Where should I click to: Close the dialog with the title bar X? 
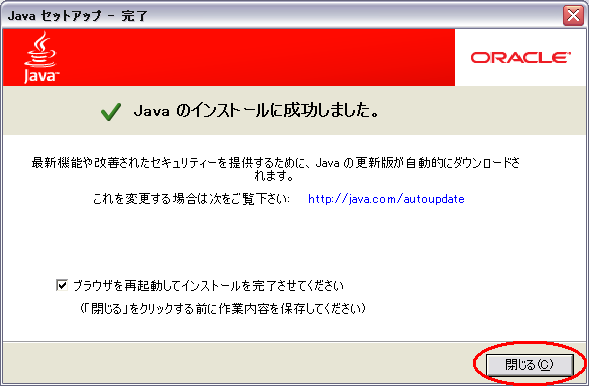point(573,16)
